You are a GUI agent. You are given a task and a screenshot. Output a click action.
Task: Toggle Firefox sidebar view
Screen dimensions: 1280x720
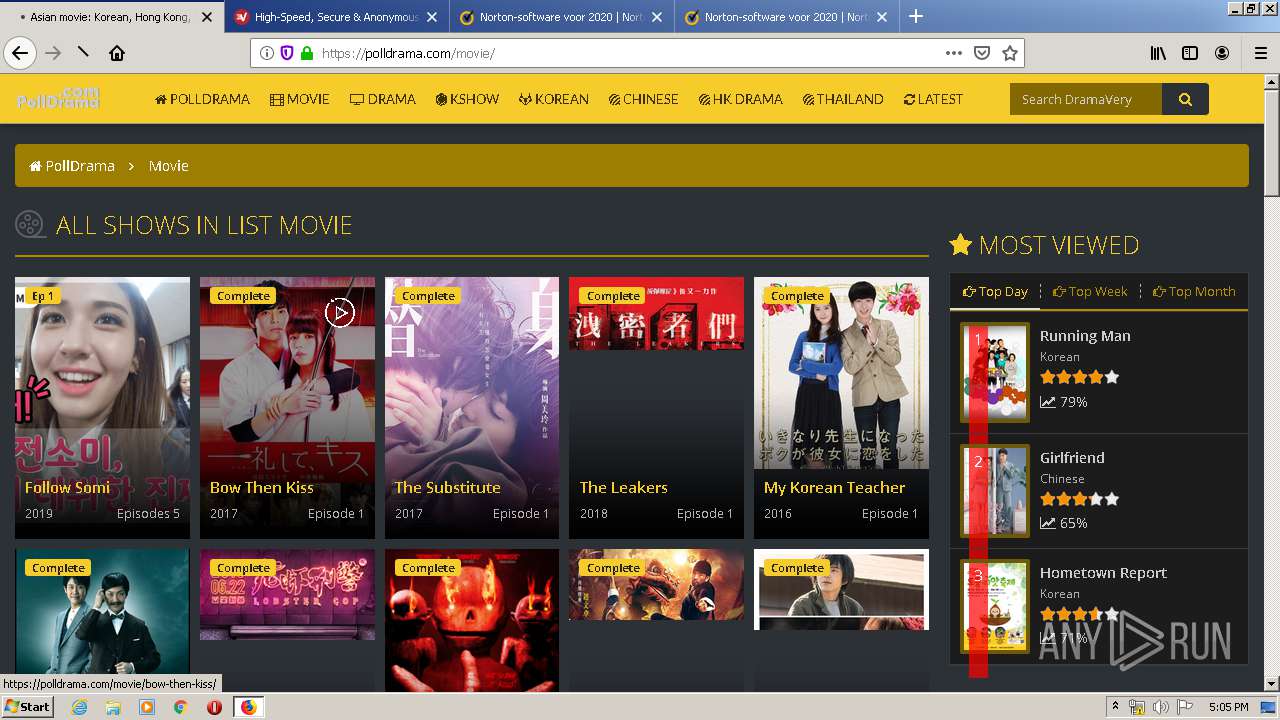tap(1190, 53)
